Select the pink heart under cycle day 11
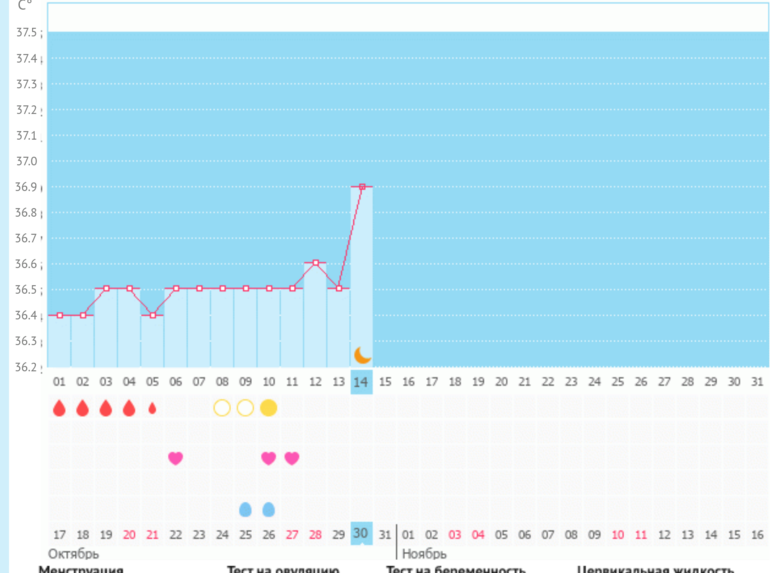Viewport: 770px width, 573px height. tap(291, 458)
